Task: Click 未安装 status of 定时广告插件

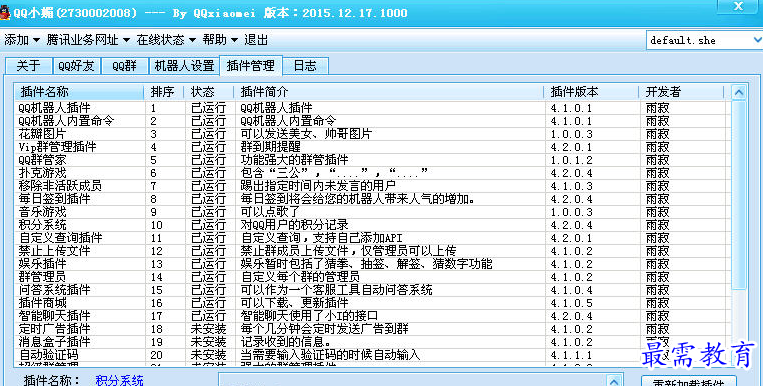Action: pos(208,329)
